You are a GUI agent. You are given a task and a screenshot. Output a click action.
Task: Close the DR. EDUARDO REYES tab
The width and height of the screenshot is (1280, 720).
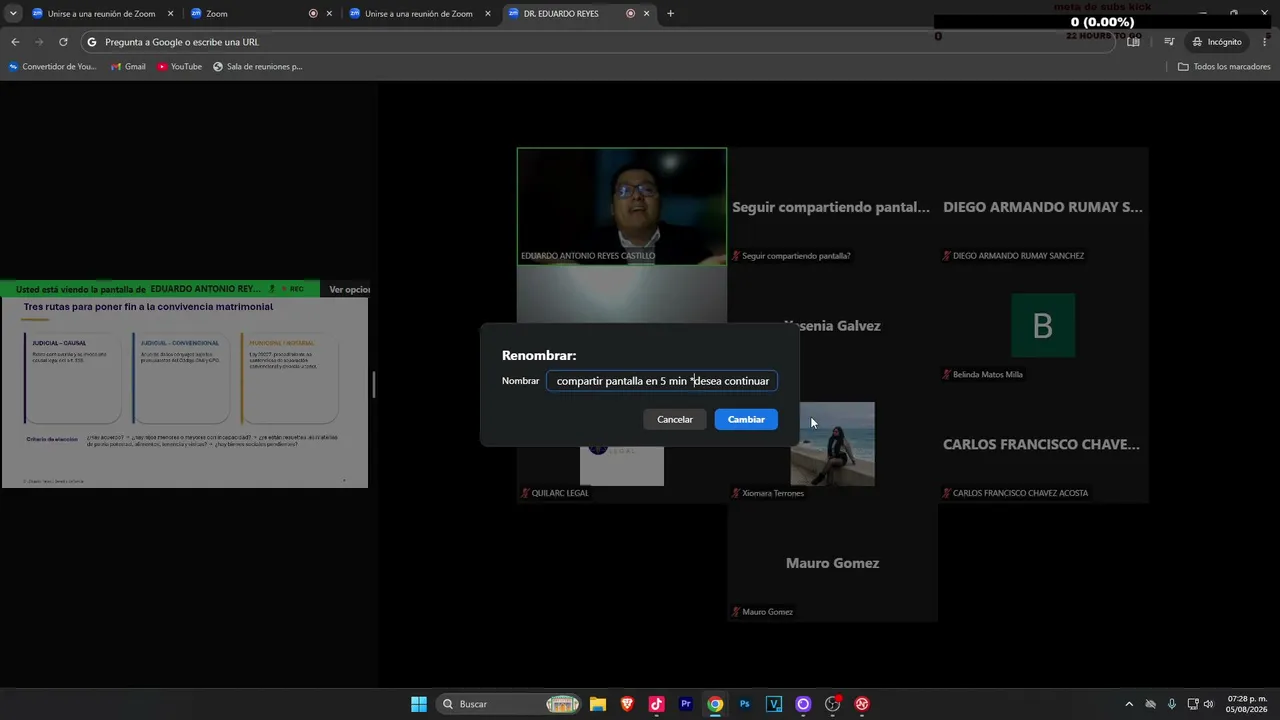[647, 14]
